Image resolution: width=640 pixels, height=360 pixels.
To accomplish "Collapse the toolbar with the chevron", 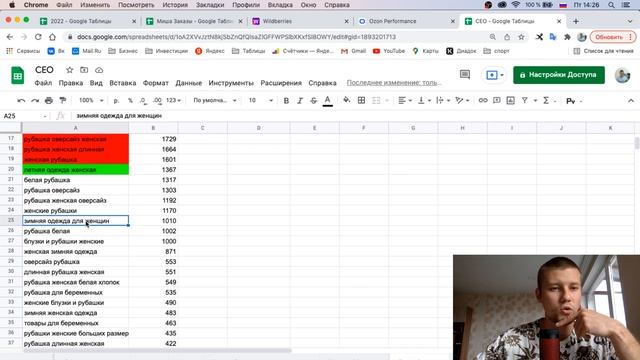I will tap(631, 100).
